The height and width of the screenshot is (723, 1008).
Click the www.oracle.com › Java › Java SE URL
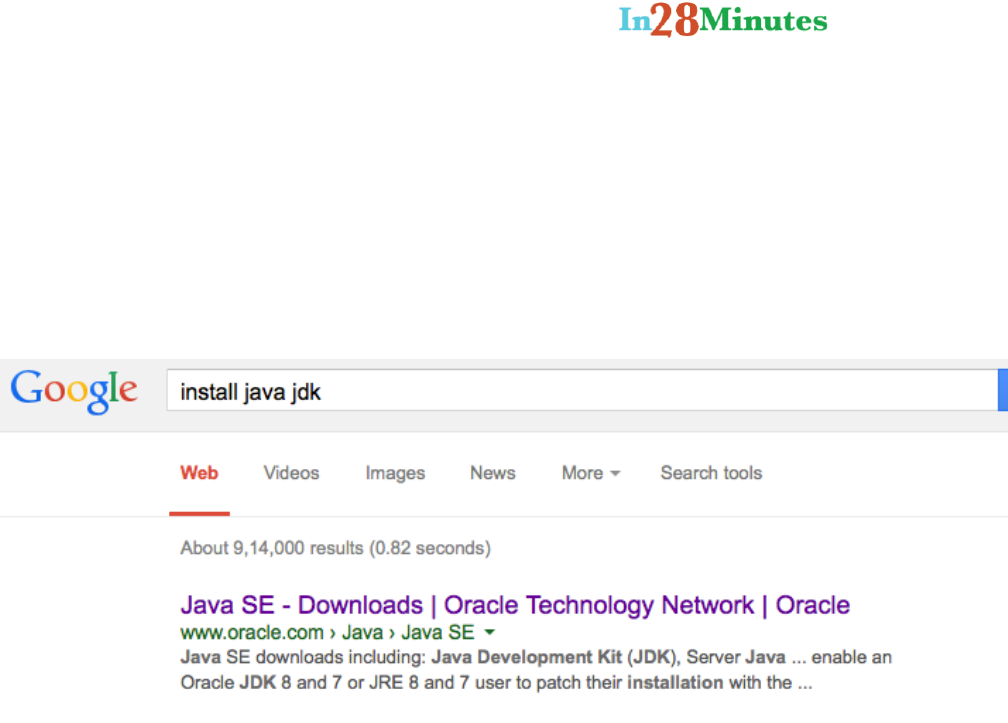coord(327,632)
